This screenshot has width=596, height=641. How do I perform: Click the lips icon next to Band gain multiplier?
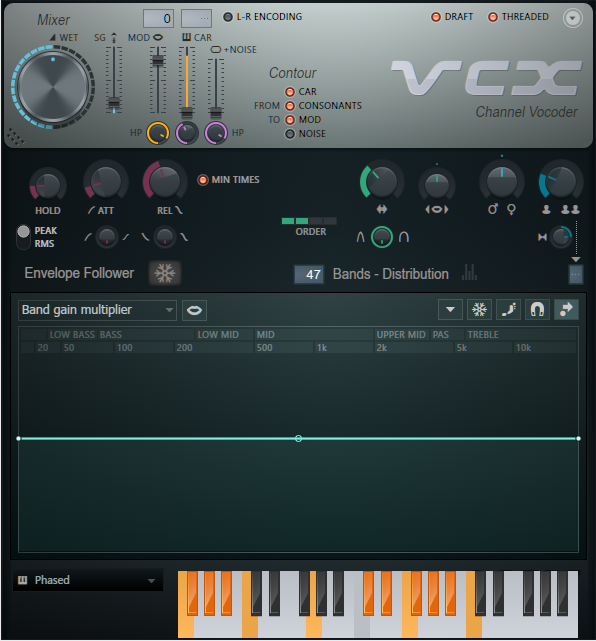coord(194,310)
